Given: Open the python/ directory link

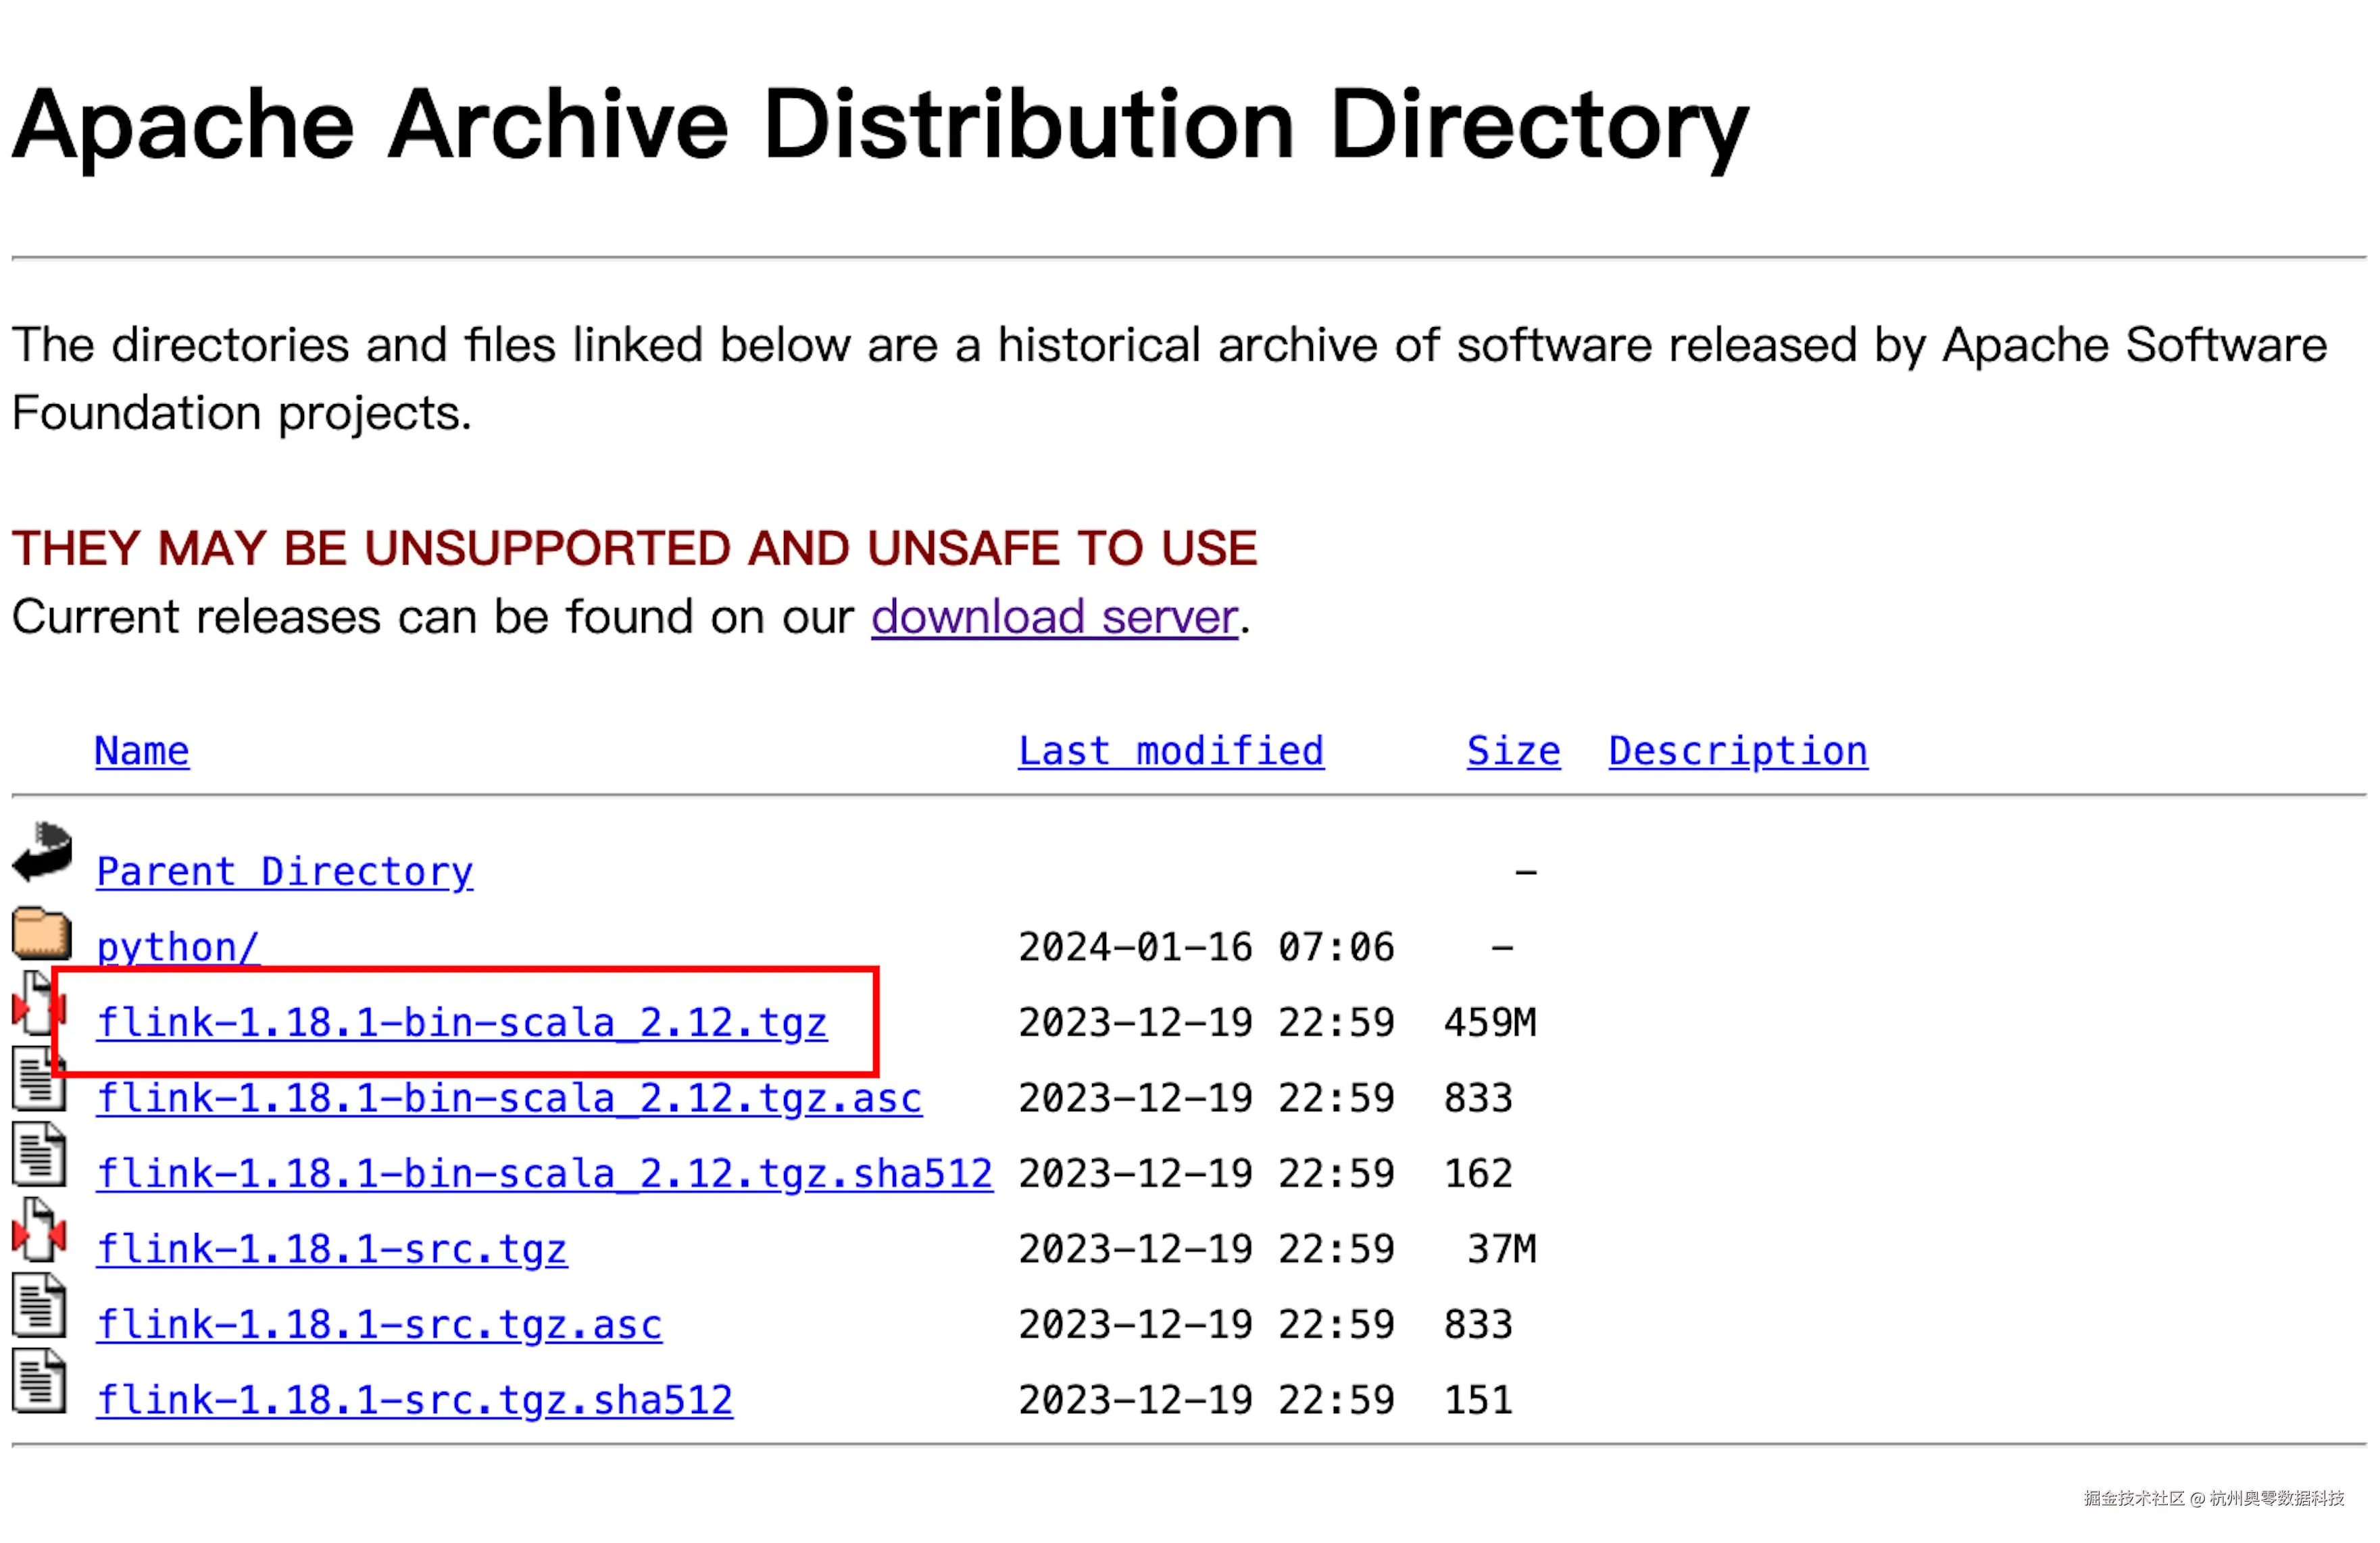Looking at the screenshot, I should [x=178, y=947].
